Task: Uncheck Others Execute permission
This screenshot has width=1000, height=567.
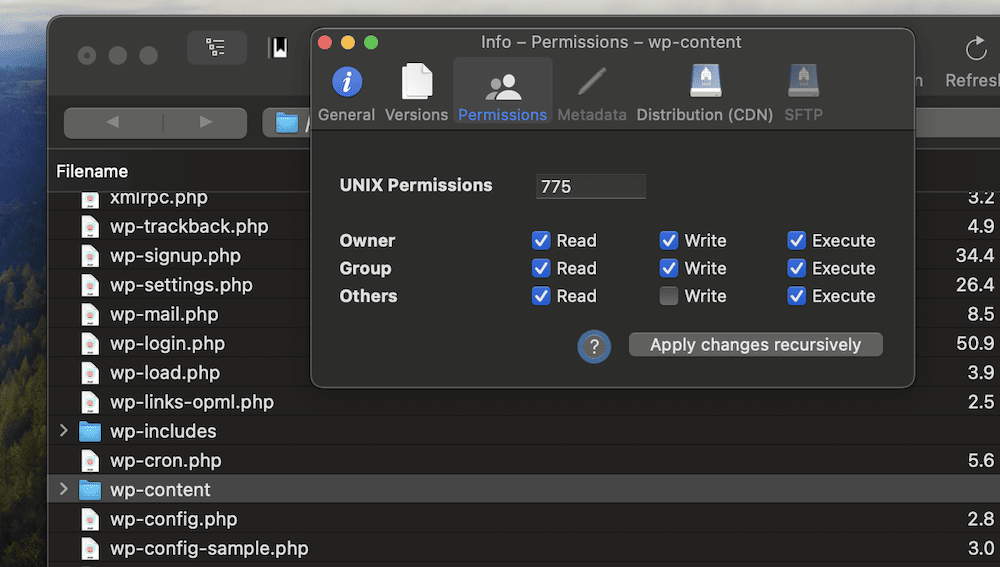Action: pyautogui.click(x=797, y=296)
